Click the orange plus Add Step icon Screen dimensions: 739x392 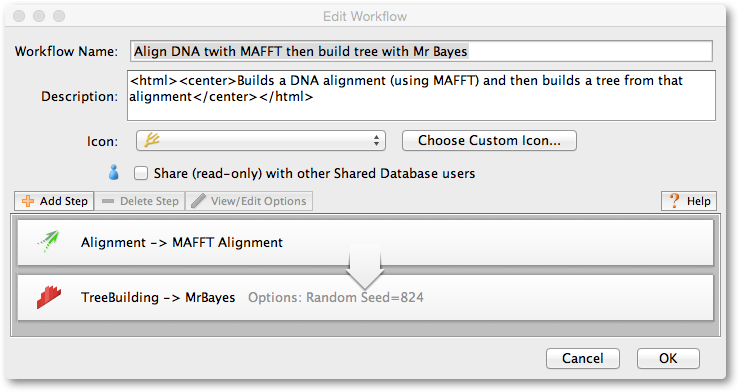click(28, 201)
